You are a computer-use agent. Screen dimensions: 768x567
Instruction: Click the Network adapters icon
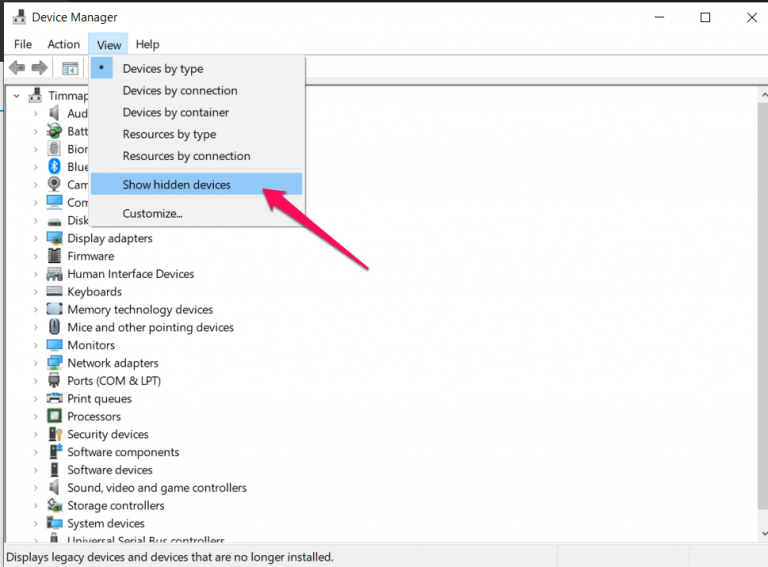pyautogui.click(x=54, y=362)
